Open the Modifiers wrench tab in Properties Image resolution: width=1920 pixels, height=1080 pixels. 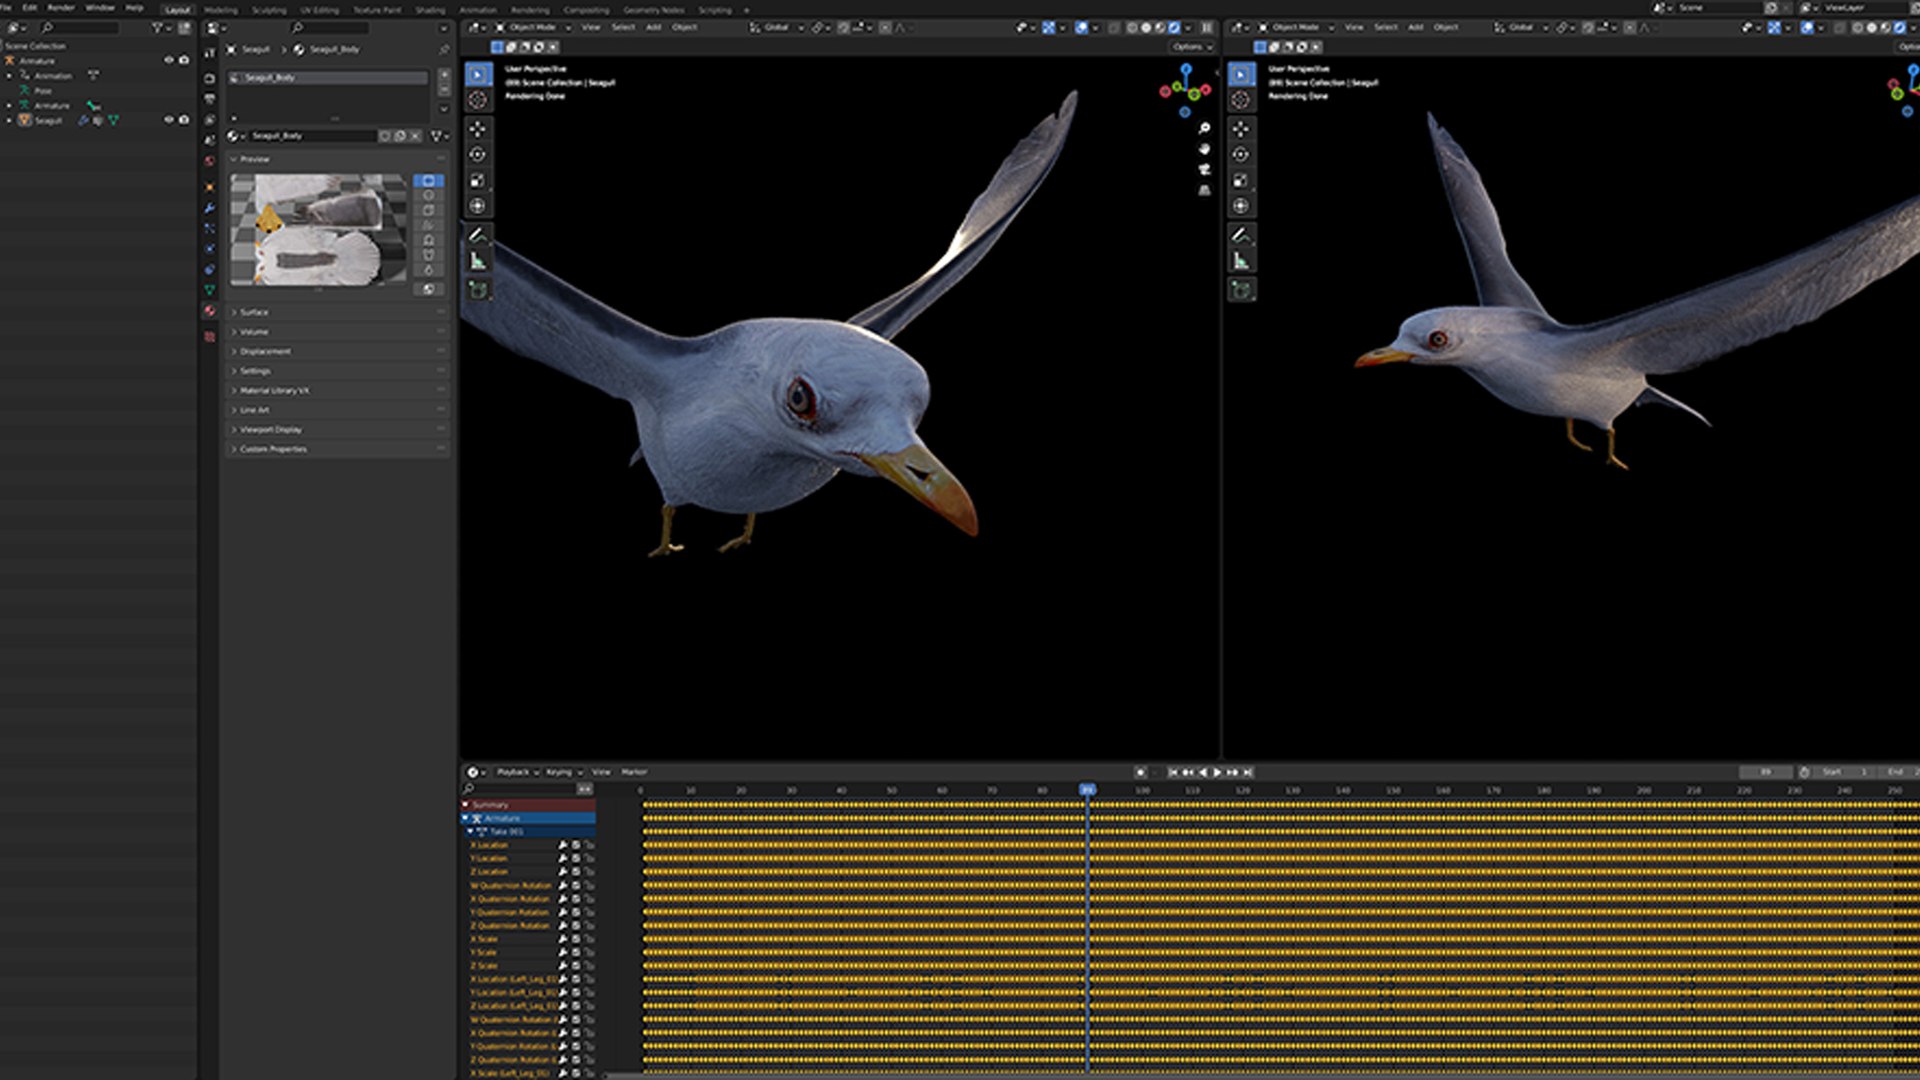[x=209, y=208]
